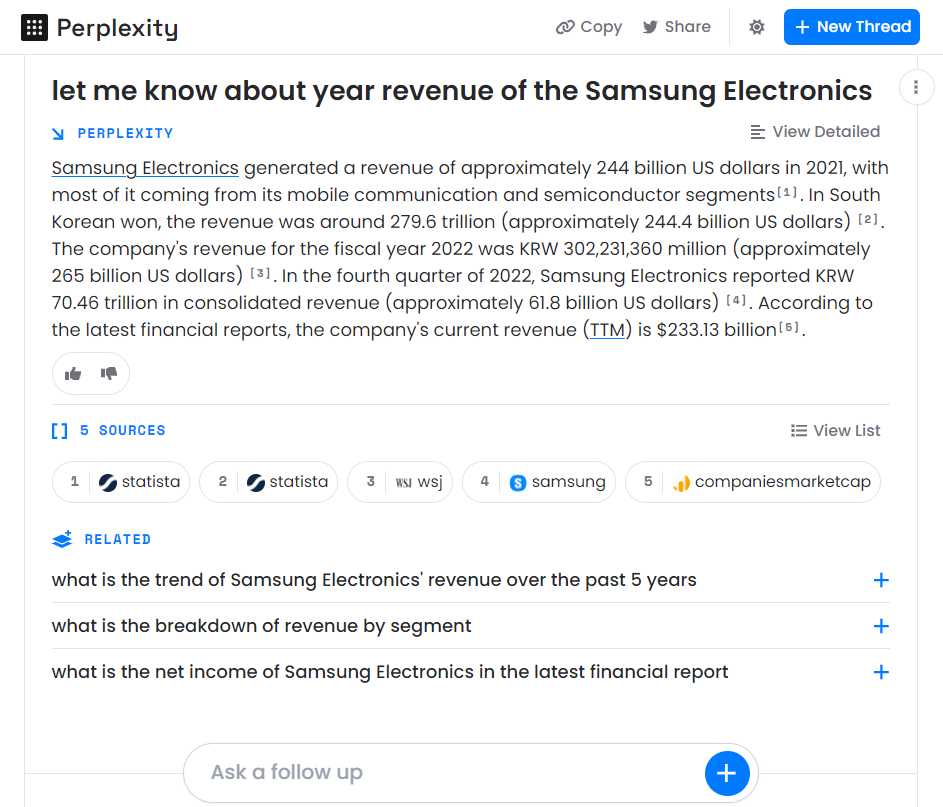Click the Related stack icon
The image size is (943, 807).
click(63, 539)
